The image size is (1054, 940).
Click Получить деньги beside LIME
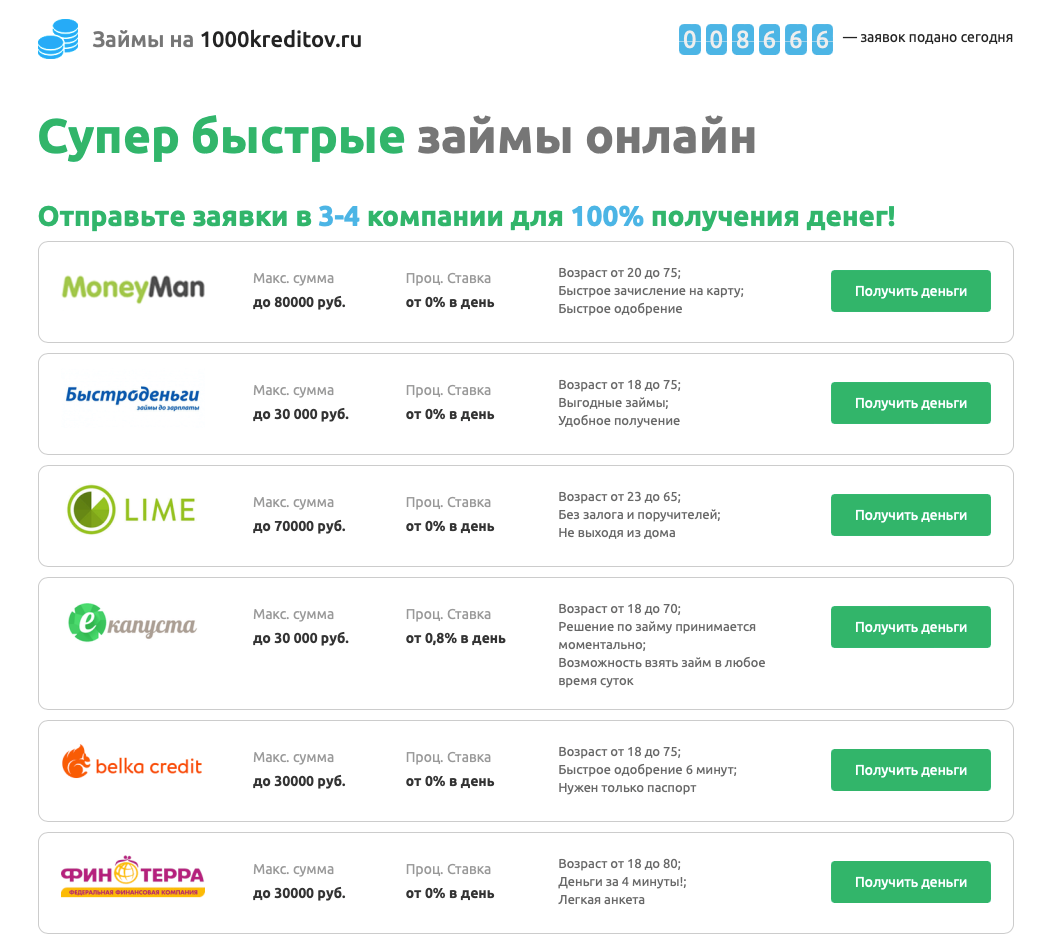point(910,515)
